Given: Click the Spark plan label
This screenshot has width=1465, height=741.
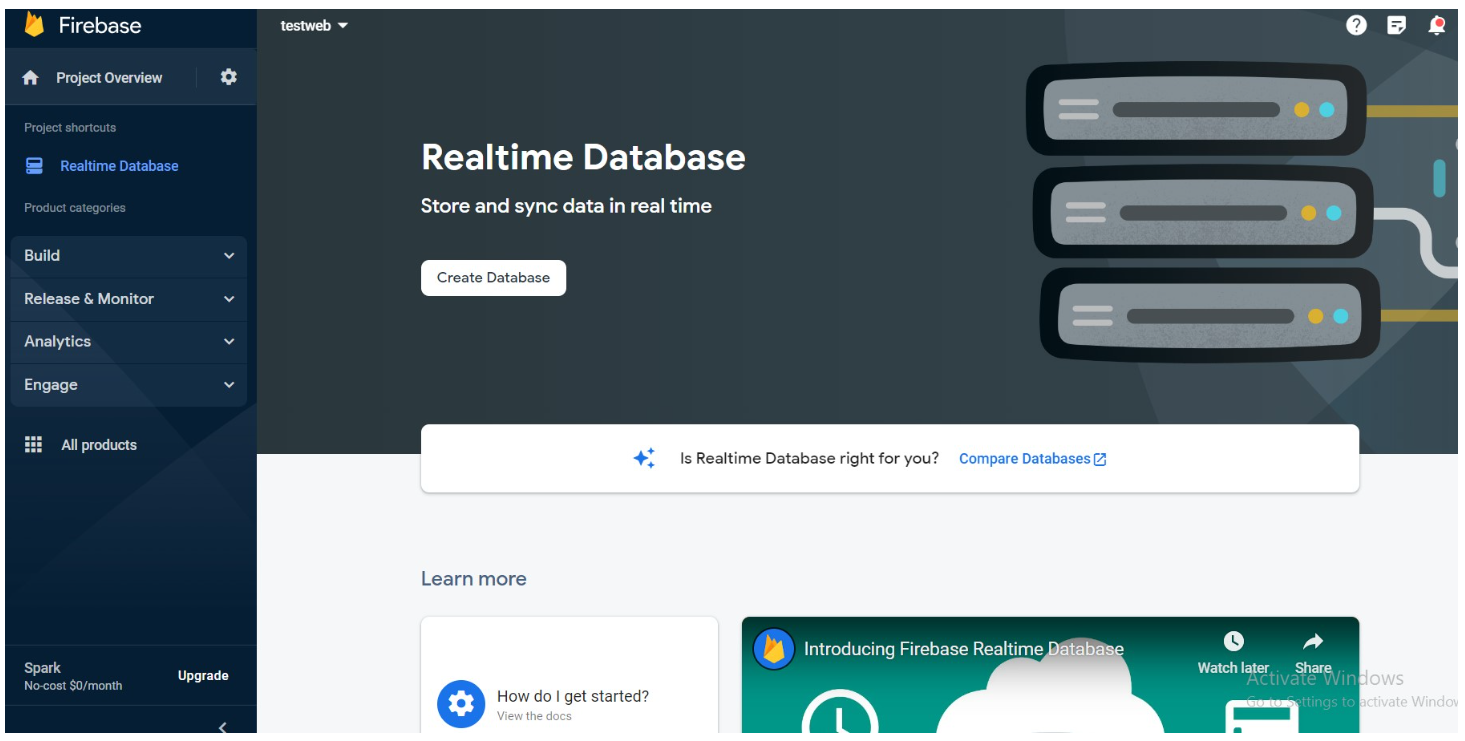Looking at the screenshot, I should point(42,668).
